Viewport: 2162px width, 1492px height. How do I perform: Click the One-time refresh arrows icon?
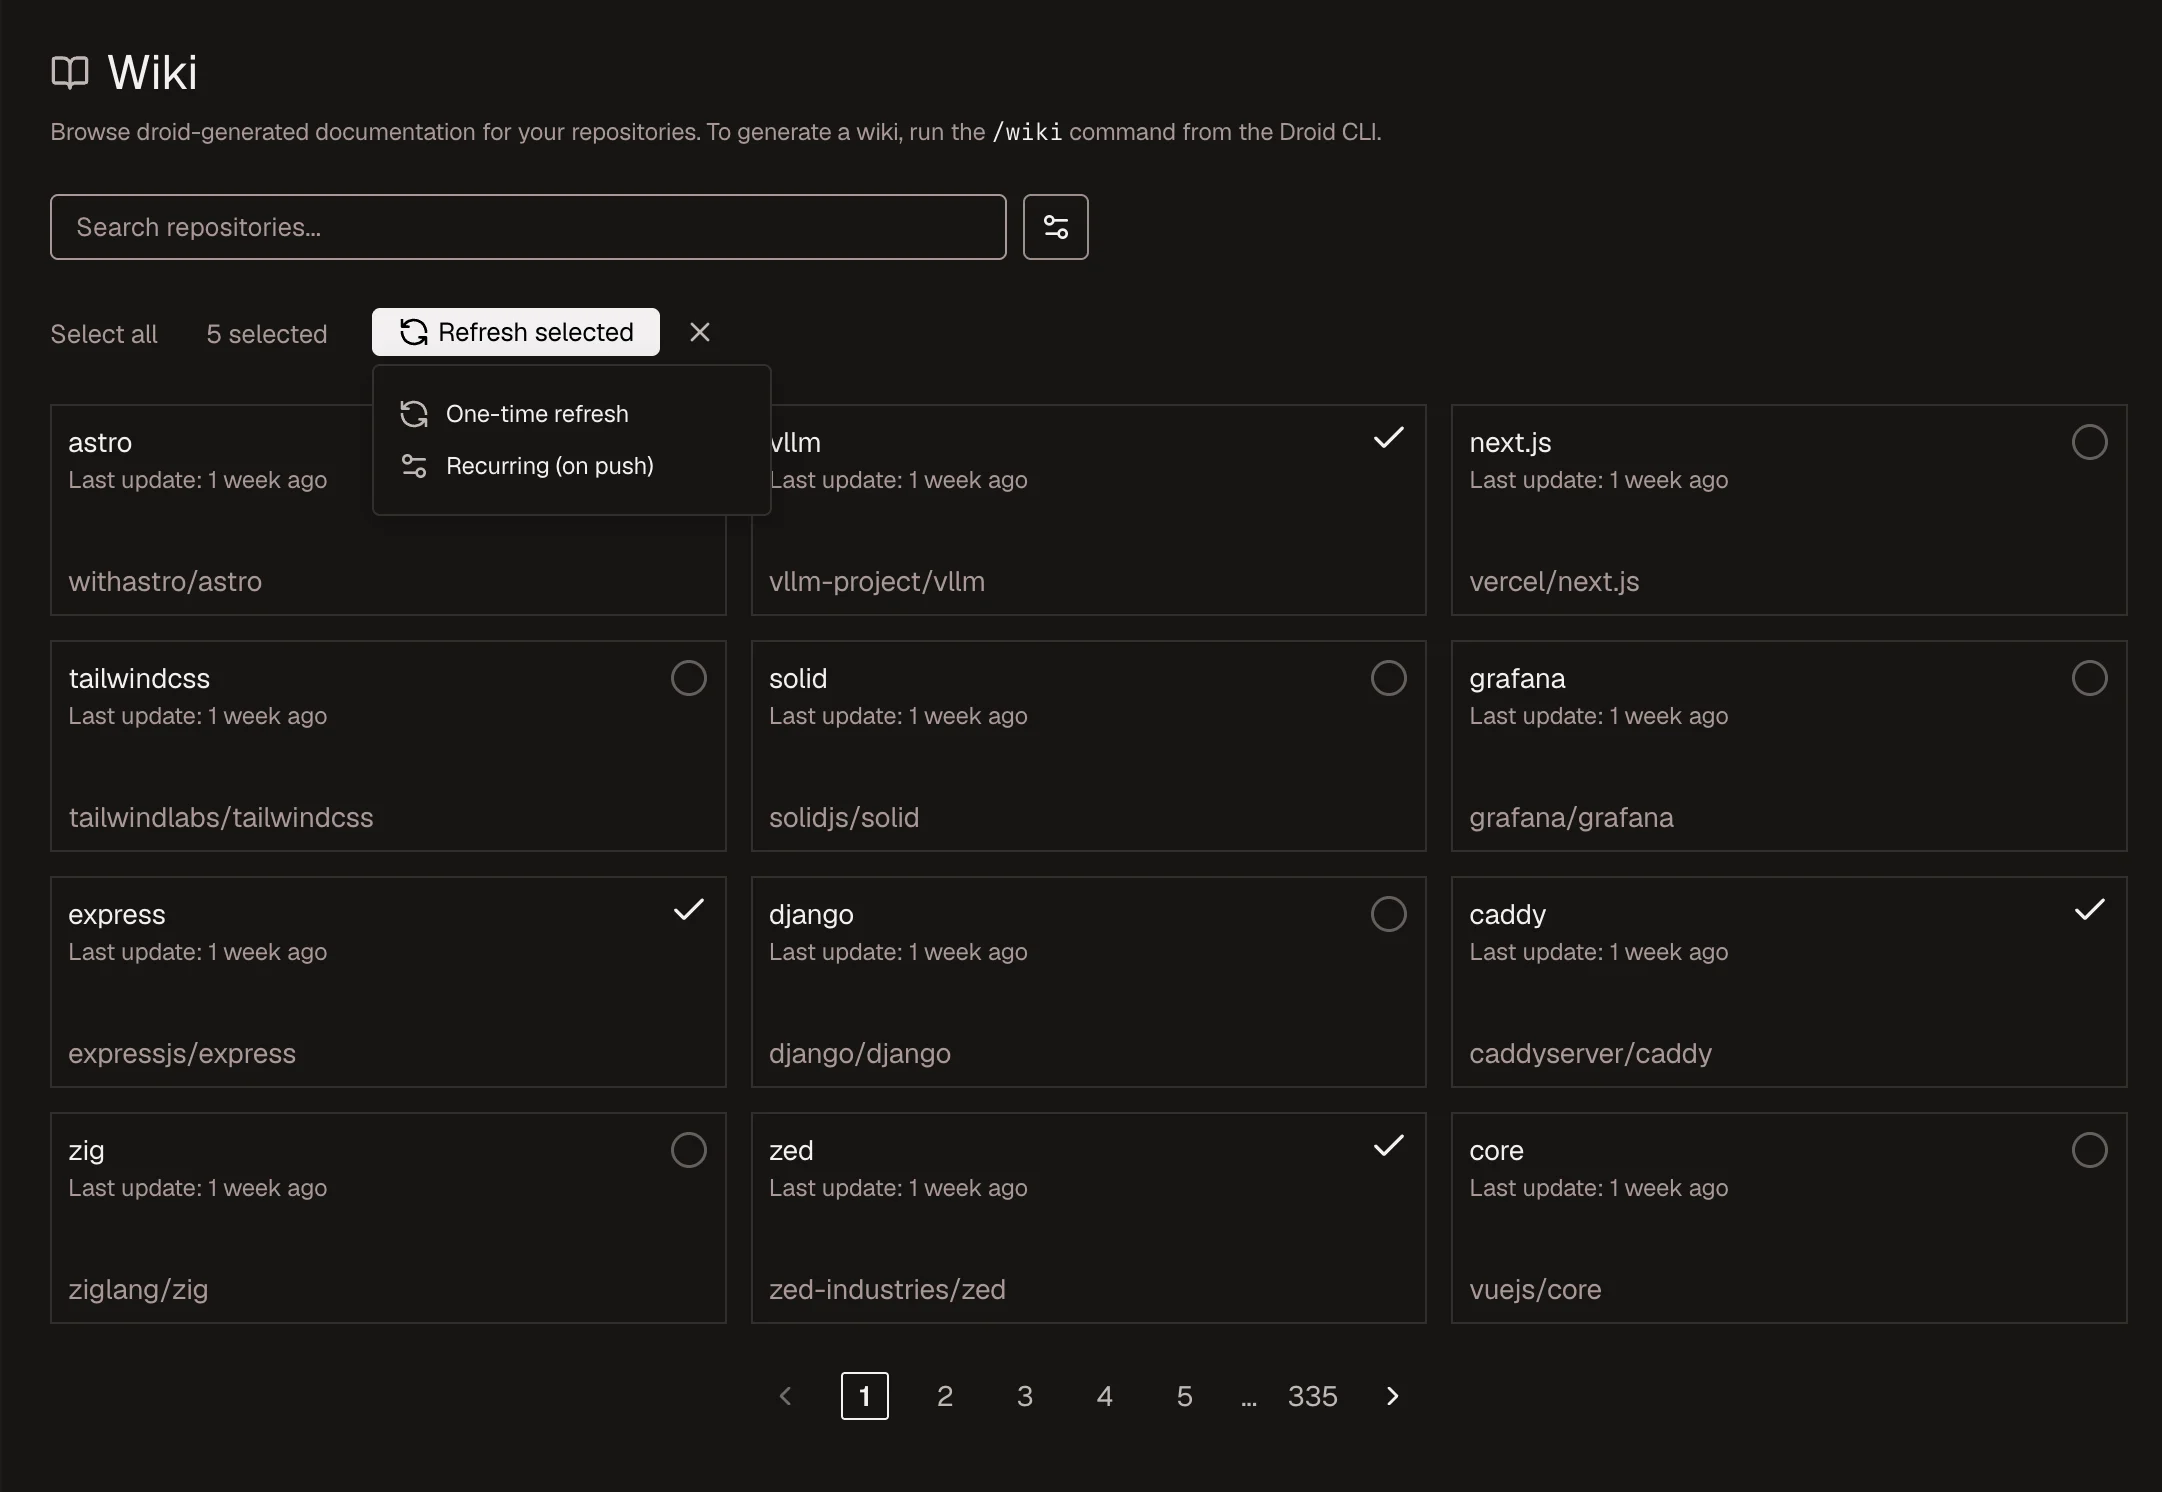tap(414, 414)
